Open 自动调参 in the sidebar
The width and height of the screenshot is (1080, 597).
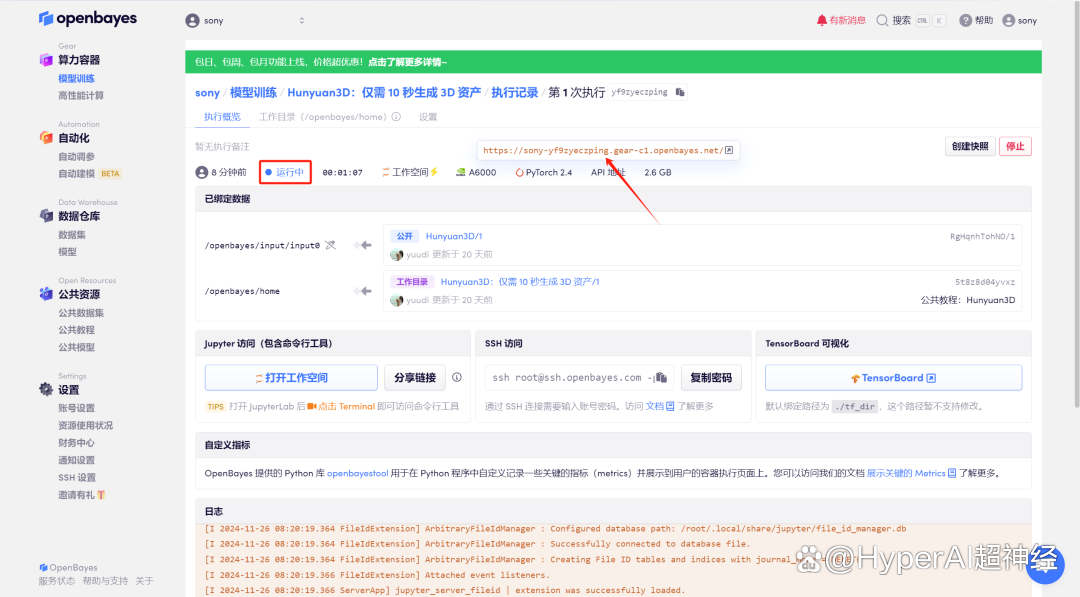pyautogui.click(x=76, y=156)
